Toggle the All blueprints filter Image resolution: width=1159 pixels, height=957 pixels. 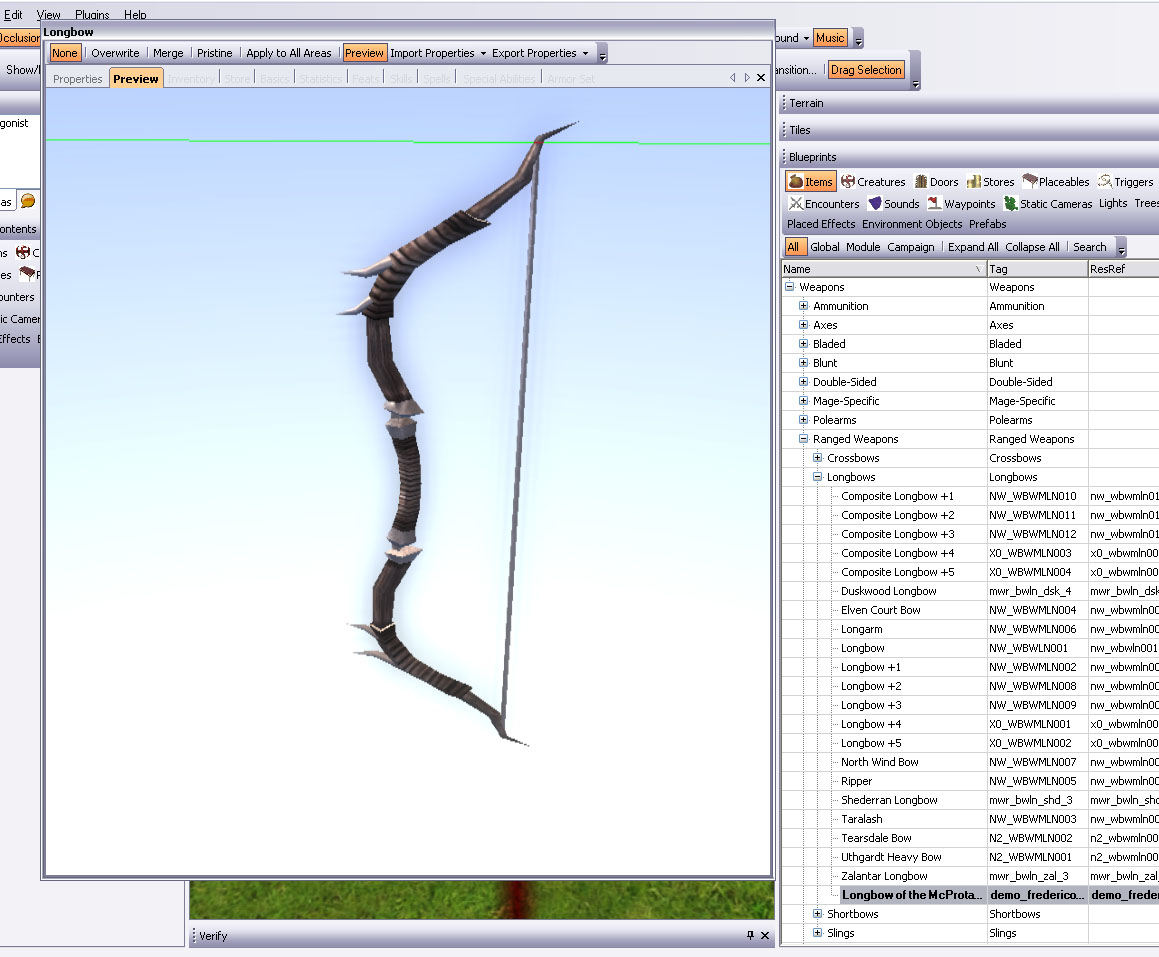793,247
